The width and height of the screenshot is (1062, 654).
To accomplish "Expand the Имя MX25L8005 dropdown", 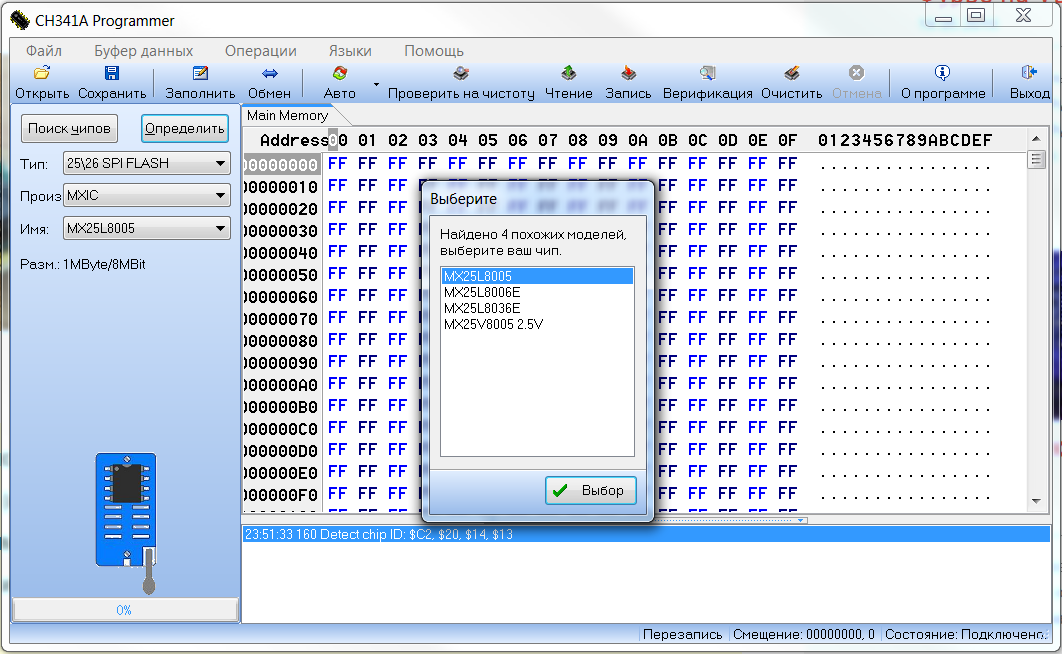I will click(x=220, y=229).
